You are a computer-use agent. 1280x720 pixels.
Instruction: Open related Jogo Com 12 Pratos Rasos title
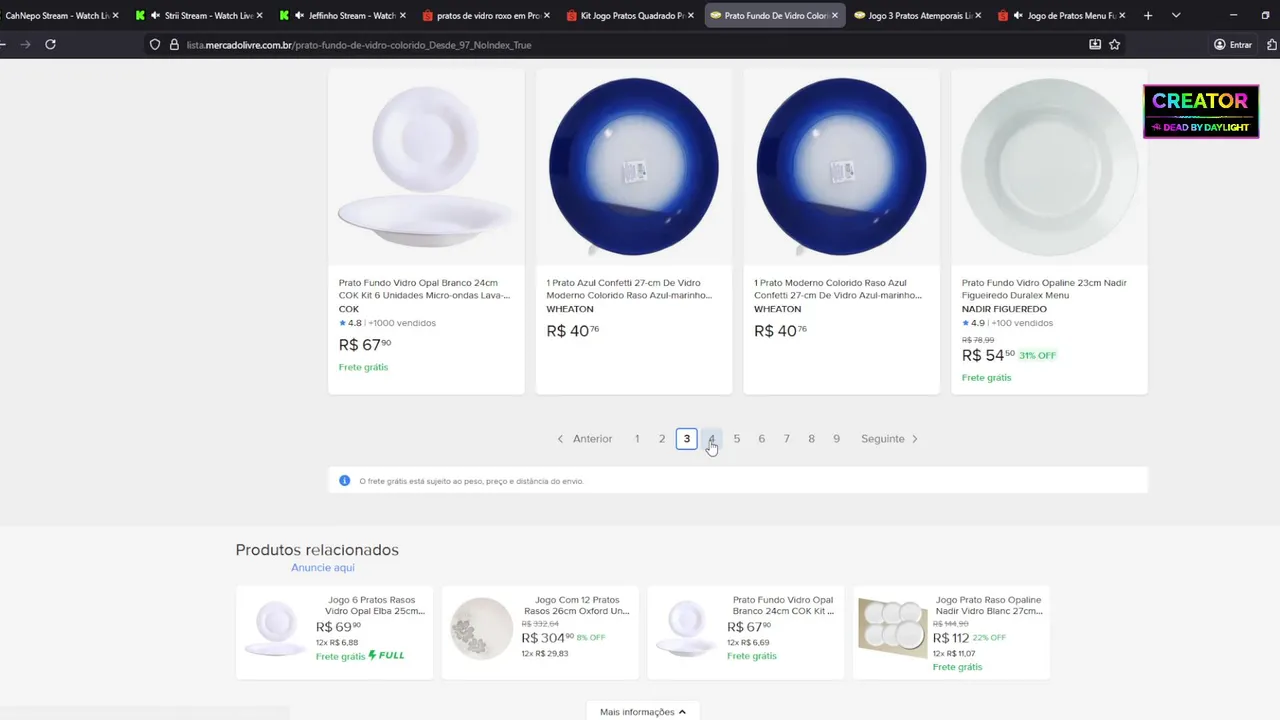pos(576,605)
